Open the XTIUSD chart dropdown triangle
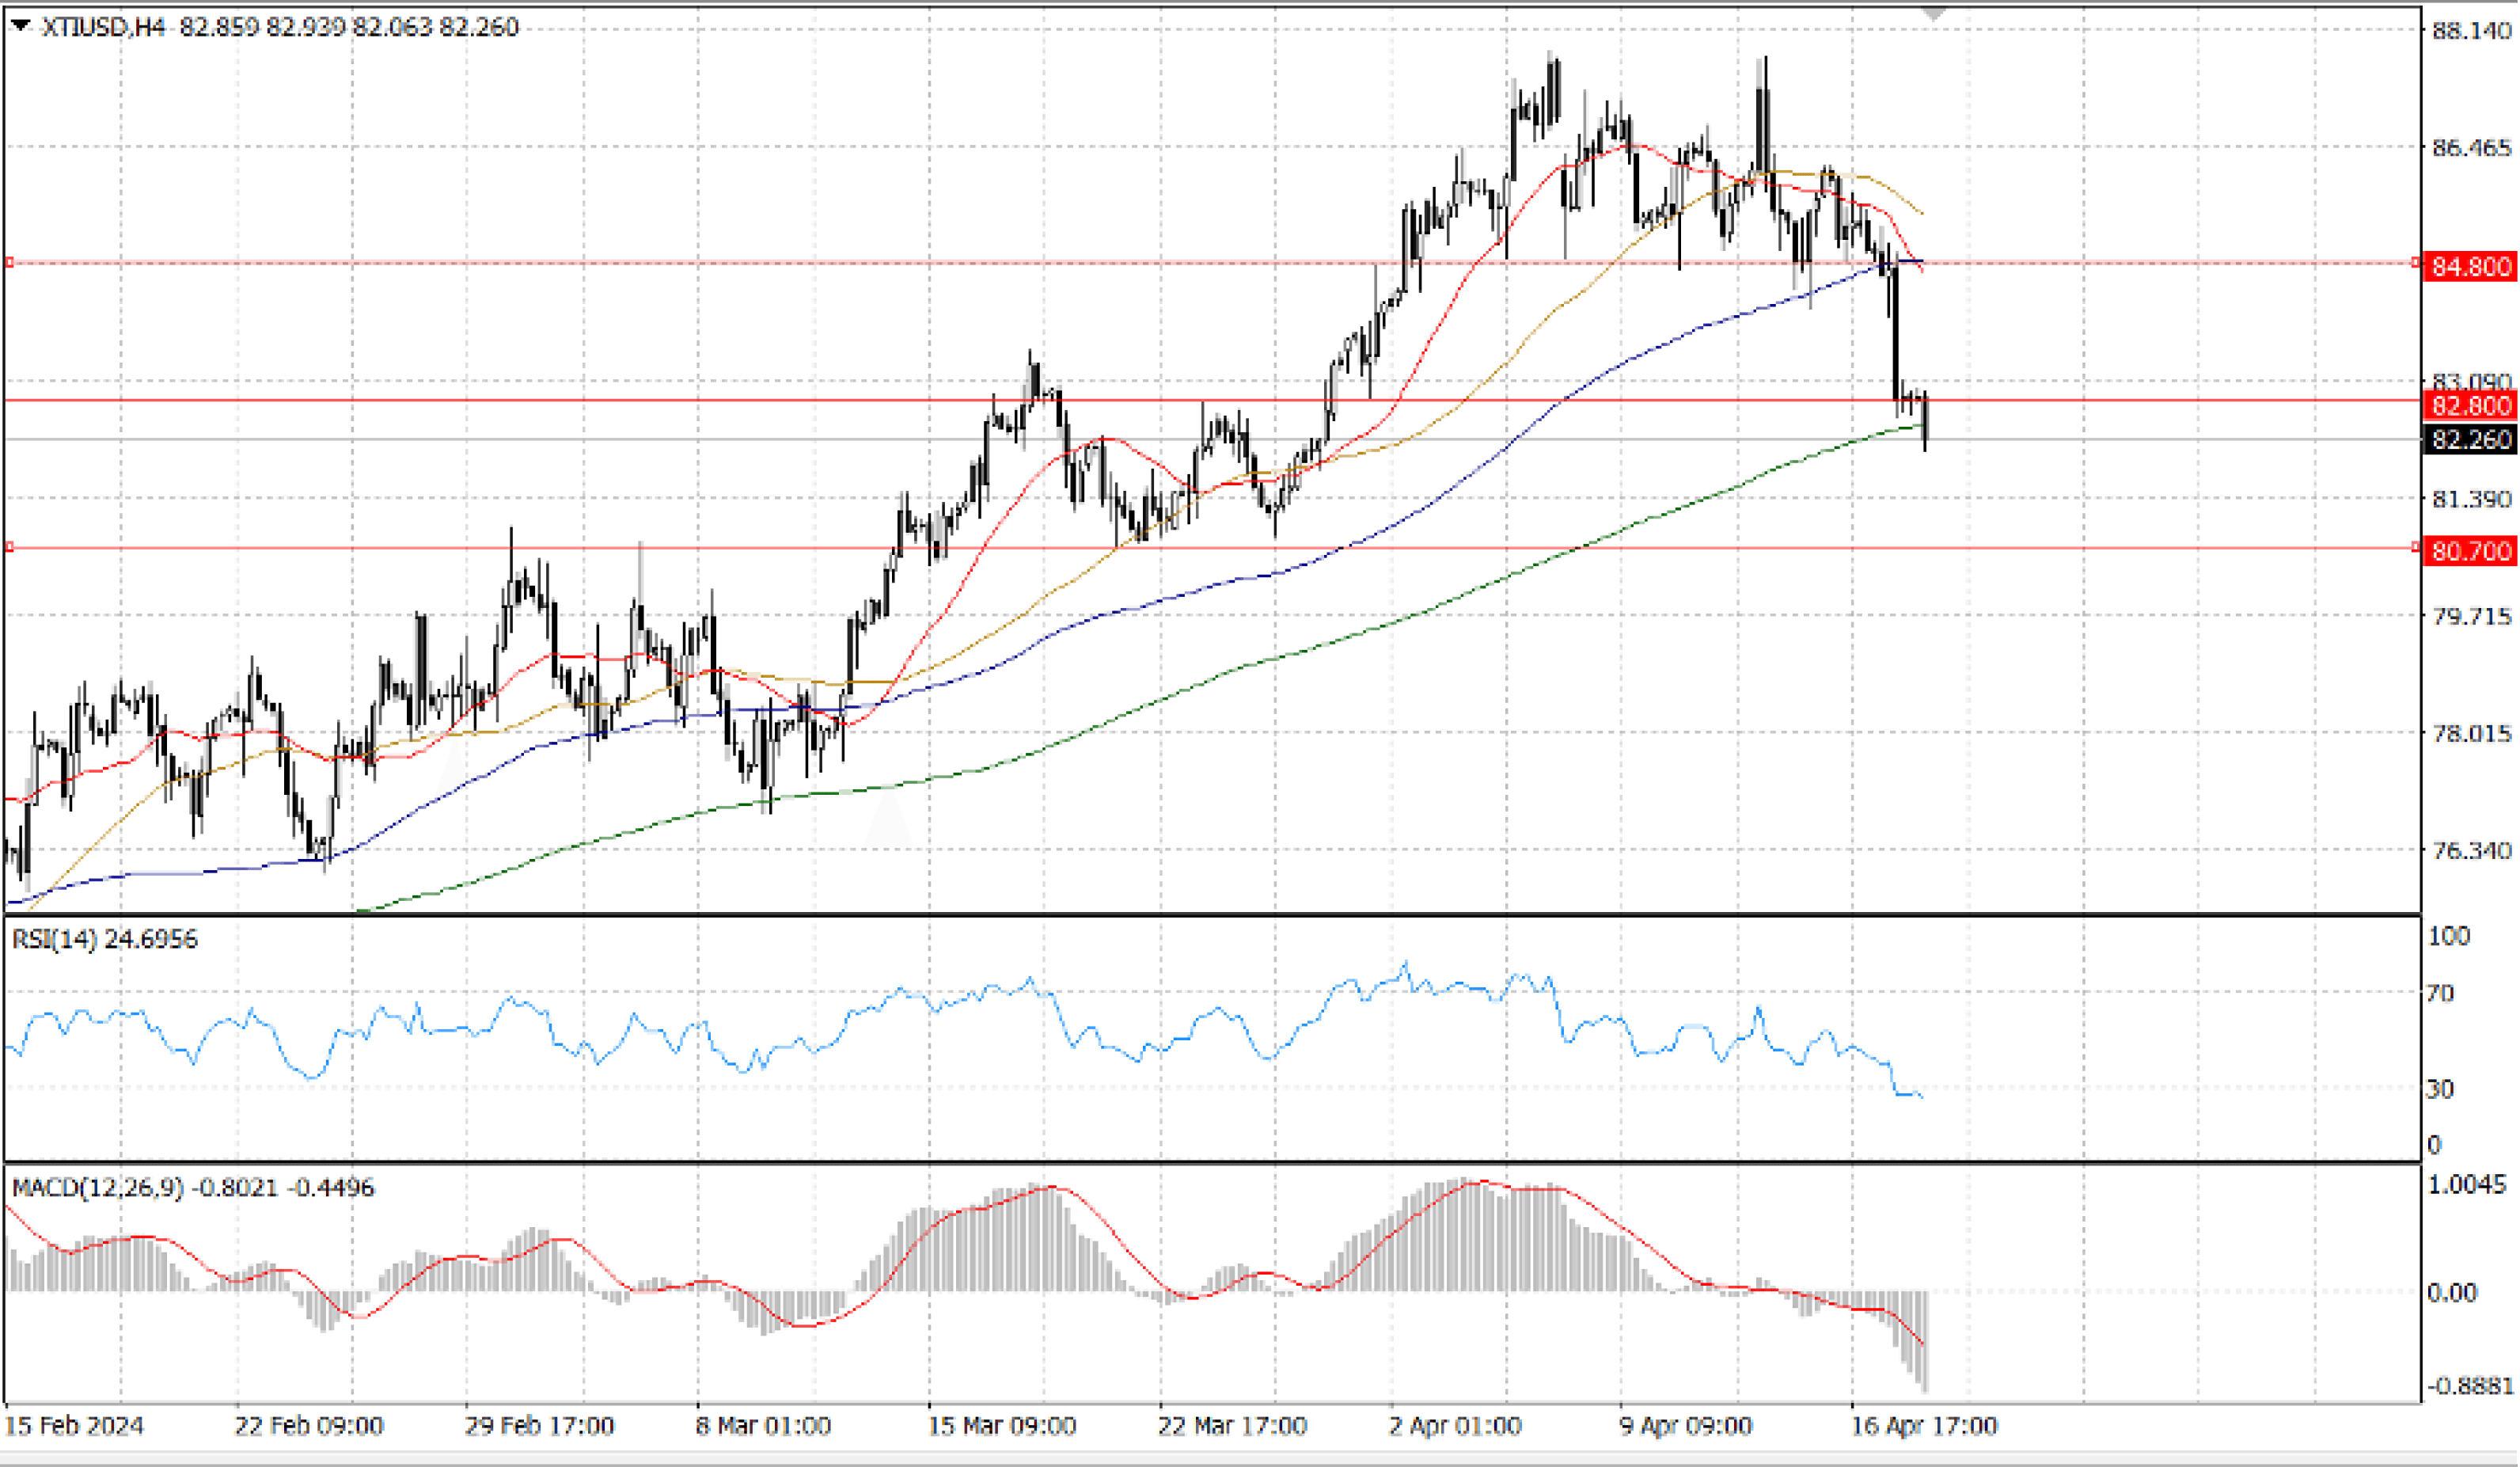Image resolution: width=2520 pixels, height=1467 pixels. pyautogui.click(x=21, y=25)
